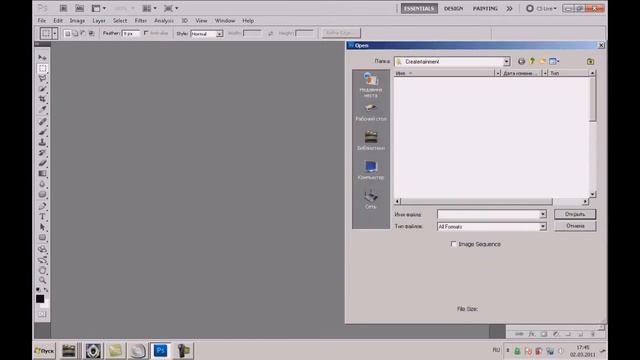Show more workspaces via double chevron
The height and width of the screenshot is (360, 640).
click(x=509, y=9)
